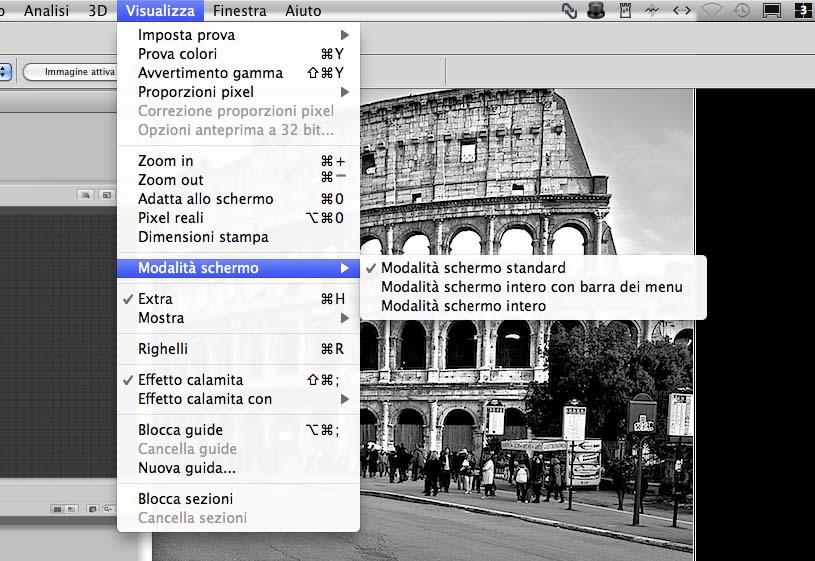
Task: Choose Adatta allo schermo
Action: (239, 199)
